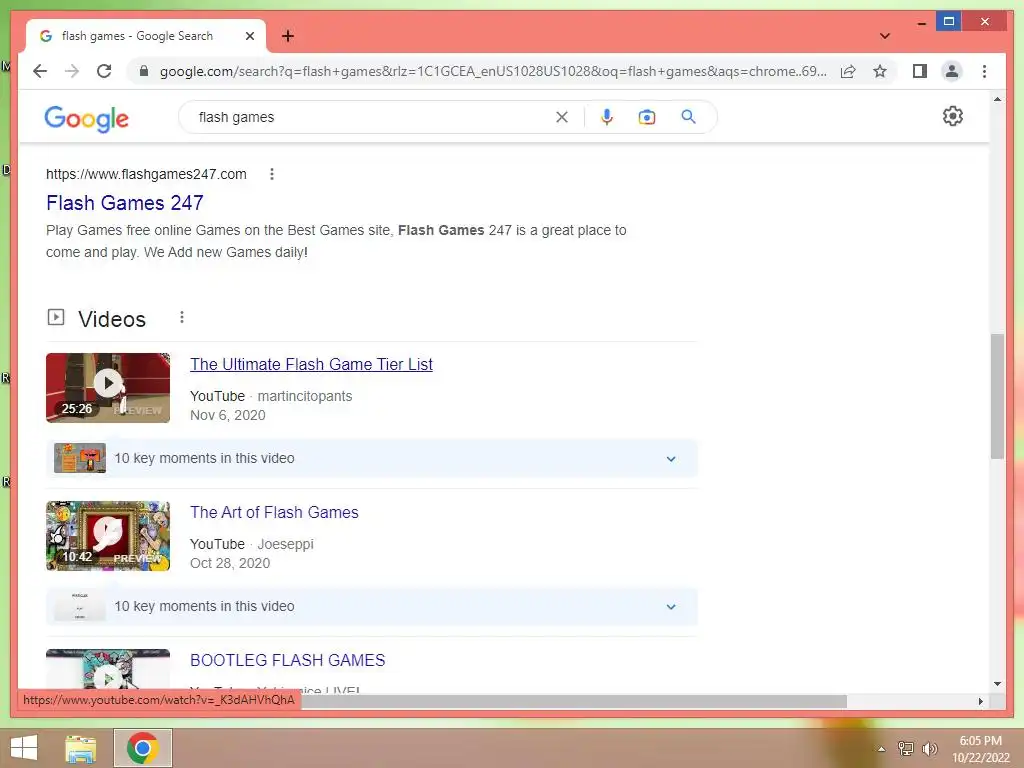This screenshot has height=768, width=1024.
Task: Play the 10:42 video thumbnail
Action: tap(108, 536)
